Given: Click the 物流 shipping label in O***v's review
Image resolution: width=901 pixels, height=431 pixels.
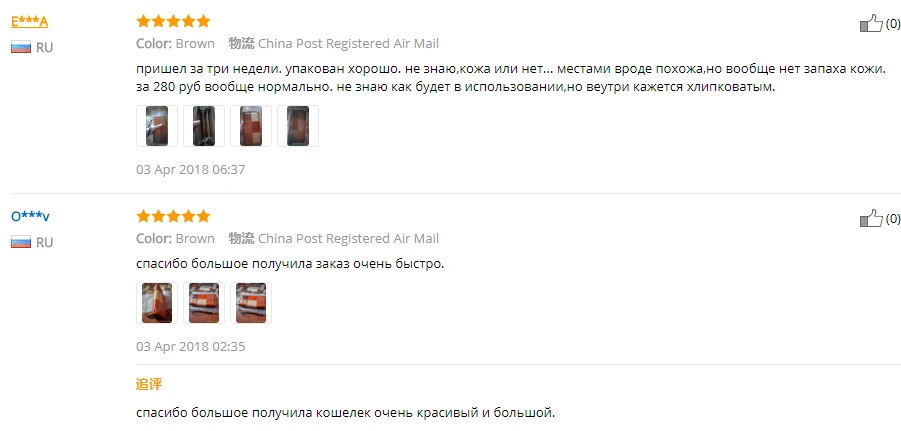Looking at the screenshot, I should tap(241, 238).
